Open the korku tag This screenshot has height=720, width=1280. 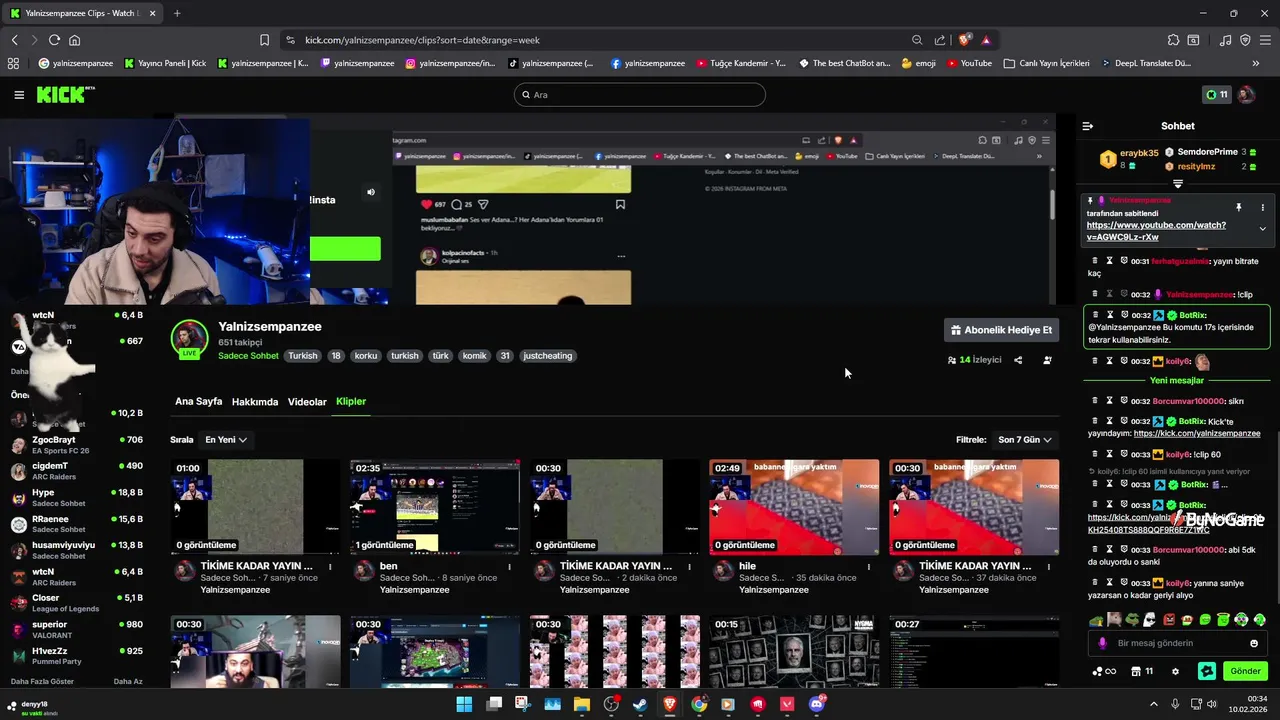pyautogui.click(x=366, y=356)
